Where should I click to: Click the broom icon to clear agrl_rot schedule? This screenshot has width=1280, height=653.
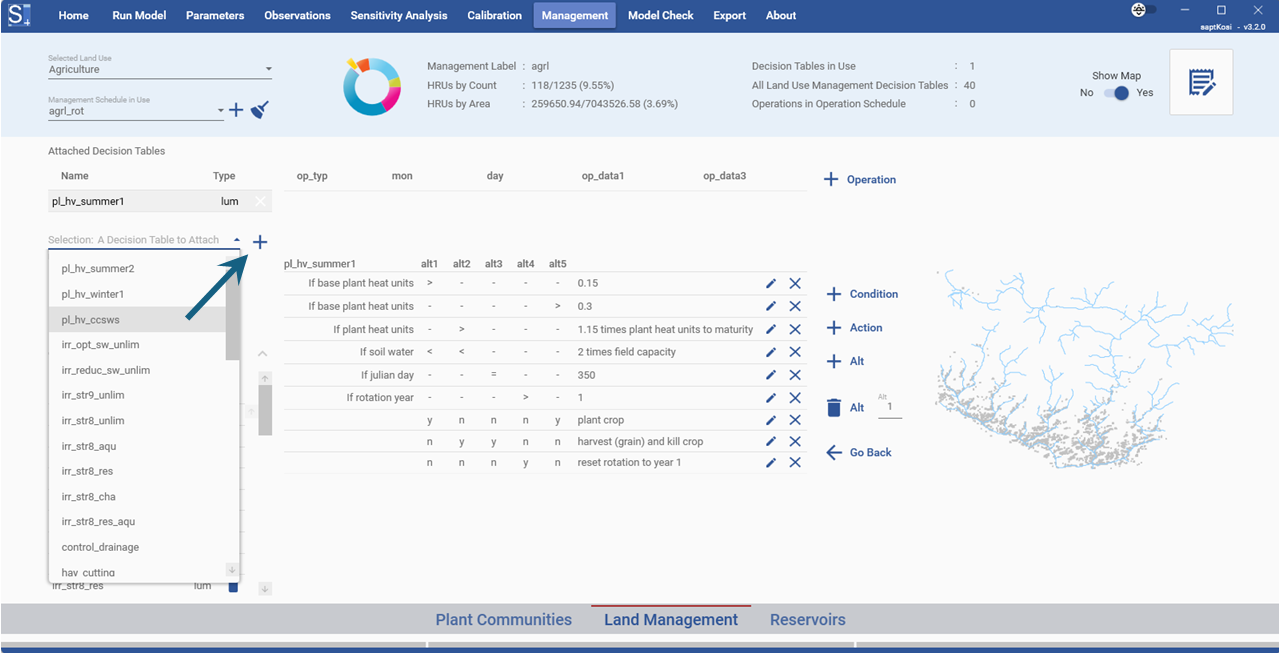[x=259, y=110]
